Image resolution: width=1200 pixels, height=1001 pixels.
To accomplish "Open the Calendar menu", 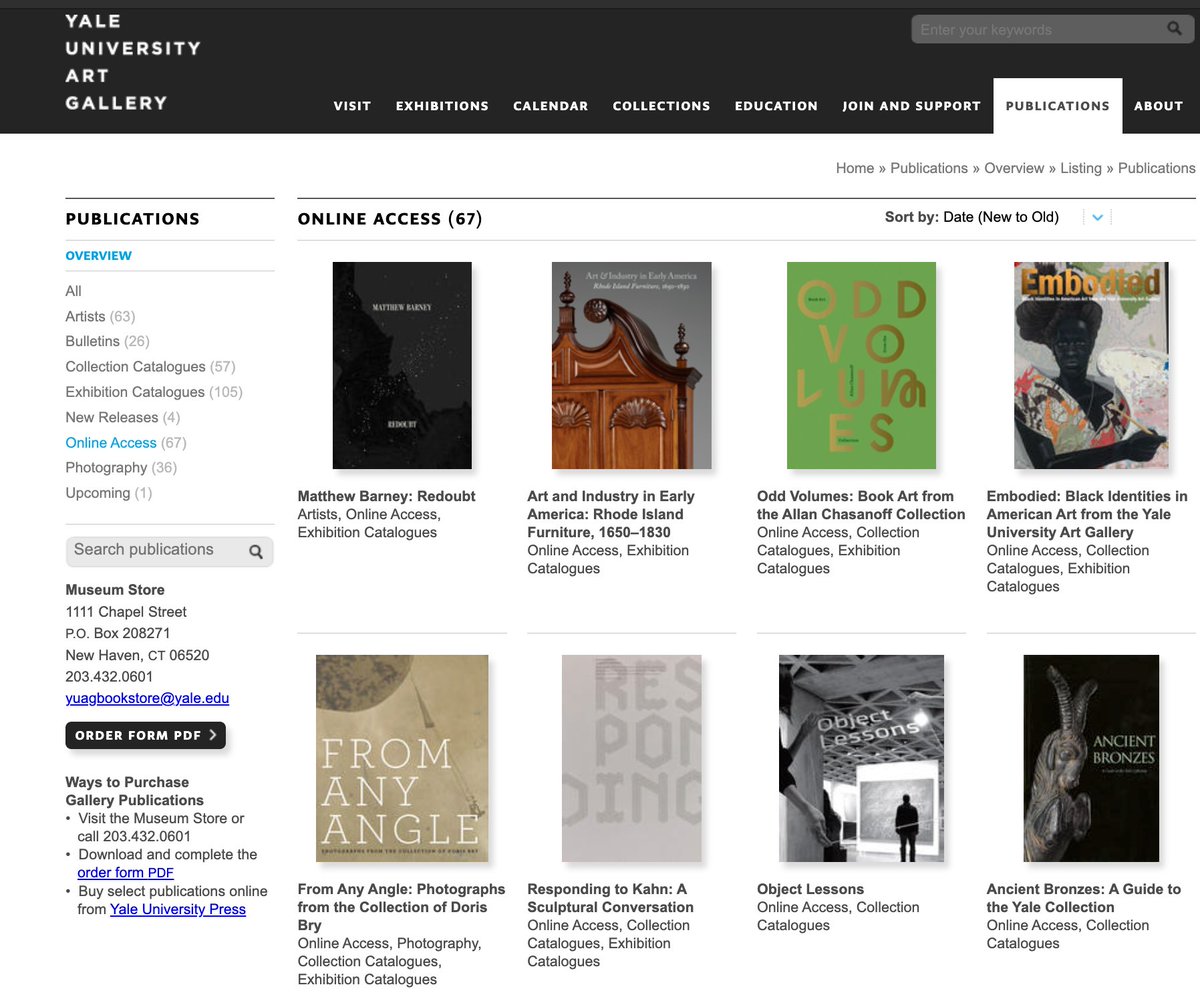I will tap(551, 106).
